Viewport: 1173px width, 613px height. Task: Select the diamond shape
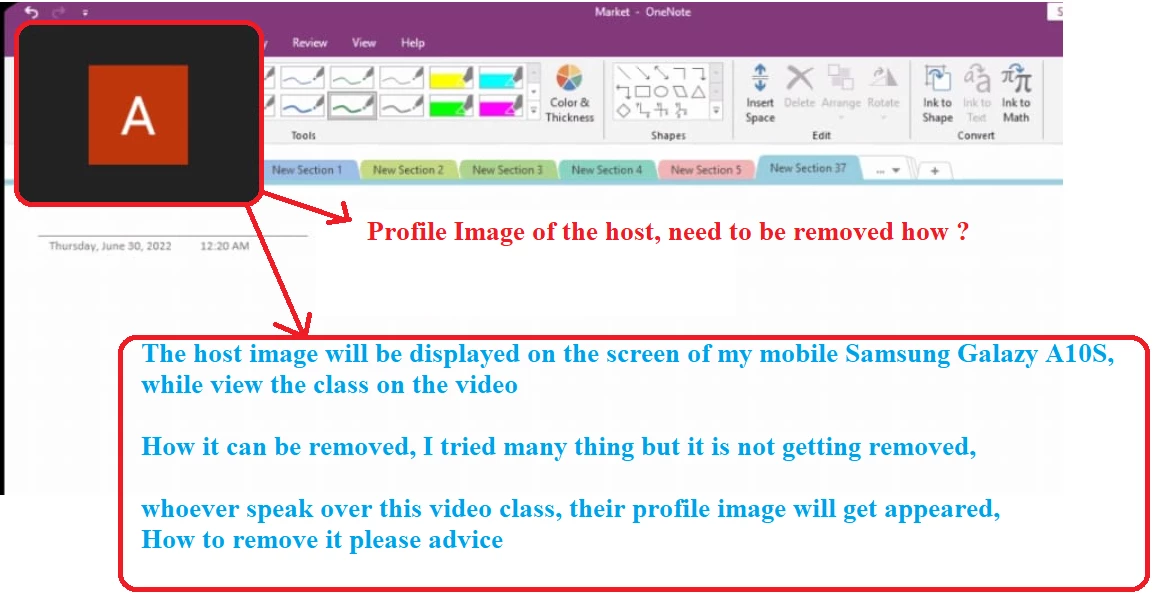(x=624, y=111)
